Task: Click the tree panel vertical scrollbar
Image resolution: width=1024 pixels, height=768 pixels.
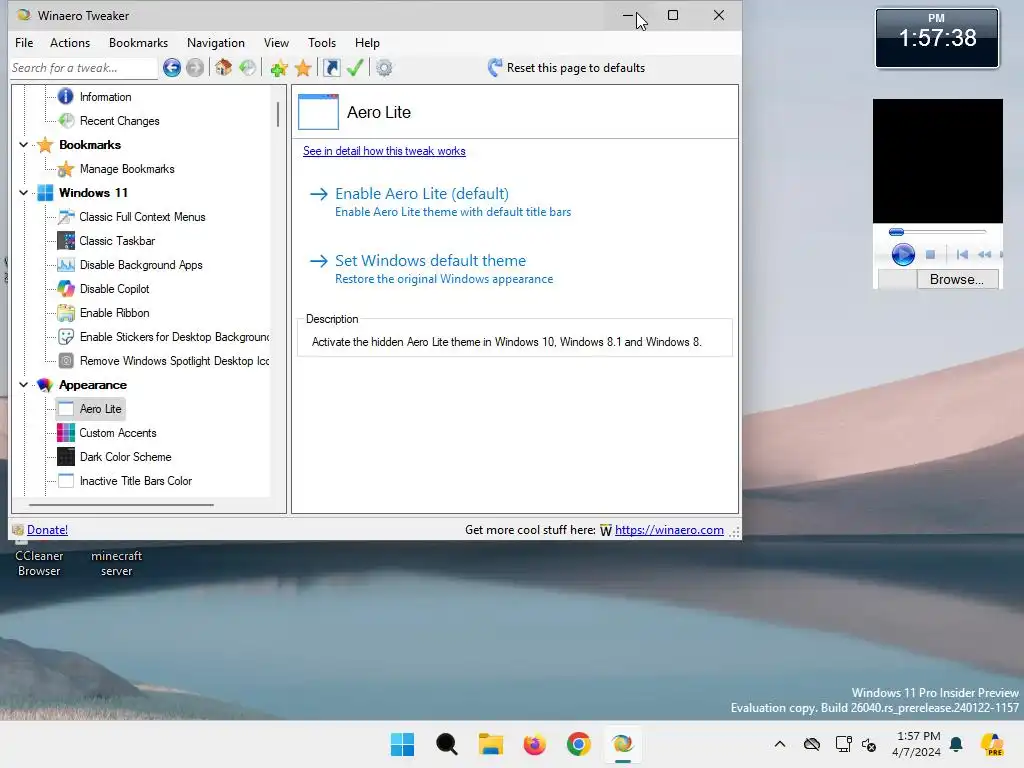Action: coord(278,115)
